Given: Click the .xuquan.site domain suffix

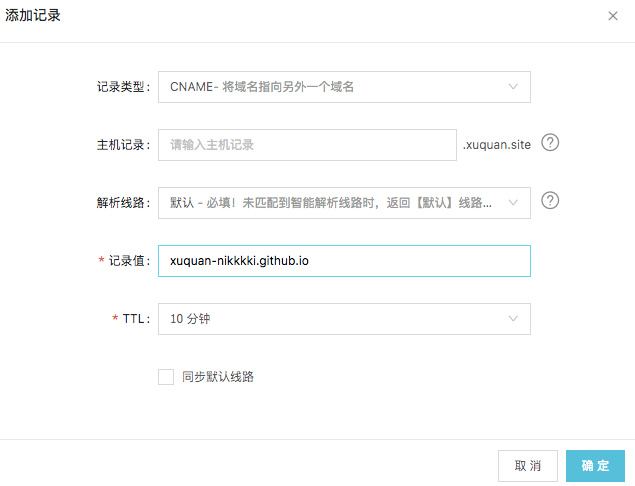Looking at the screenshot, I should pos(497,145).
